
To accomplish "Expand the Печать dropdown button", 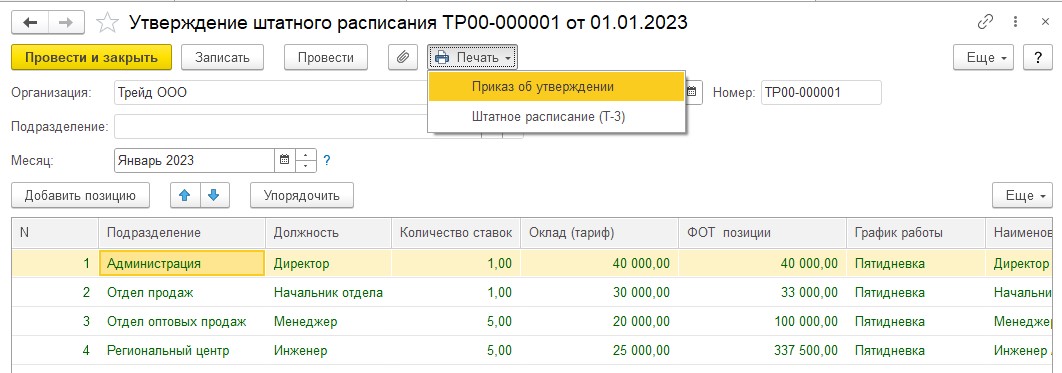I will (x=473, y=58).
